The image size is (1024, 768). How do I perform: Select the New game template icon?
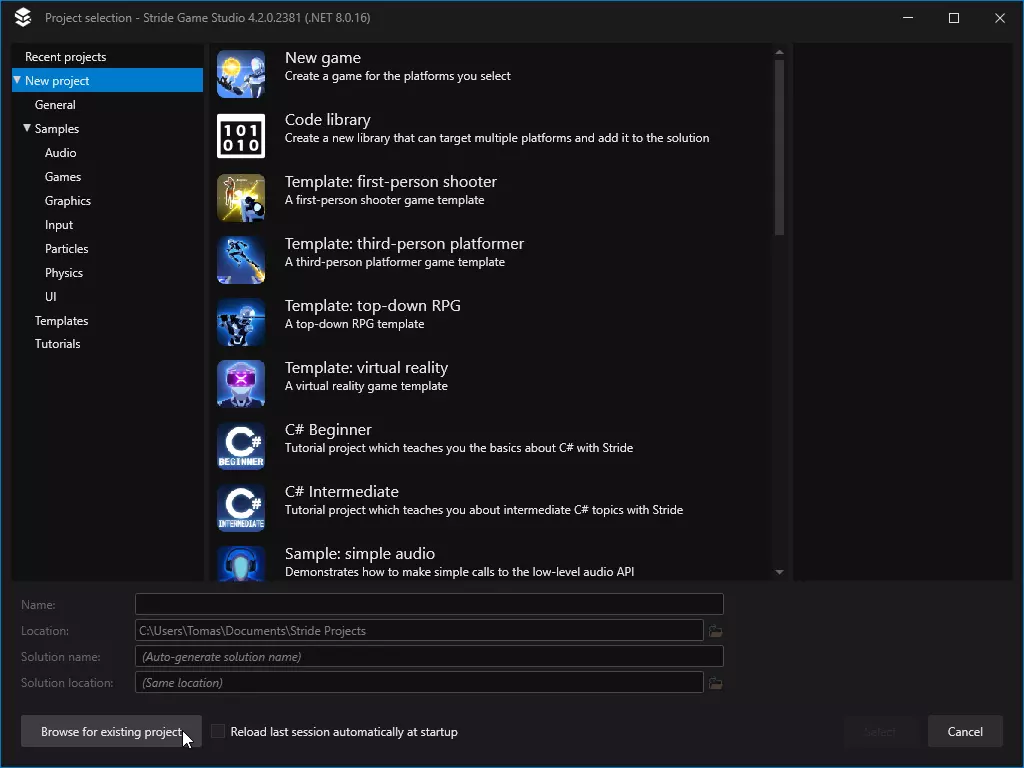click(x=241, y=74)
